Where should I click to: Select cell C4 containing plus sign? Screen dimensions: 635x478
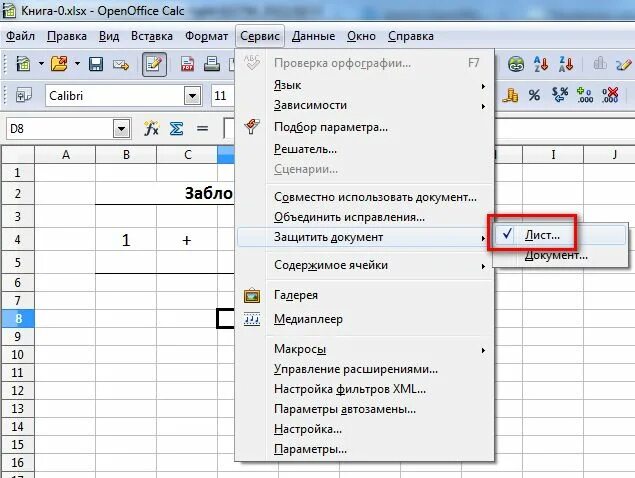[187, 240]
